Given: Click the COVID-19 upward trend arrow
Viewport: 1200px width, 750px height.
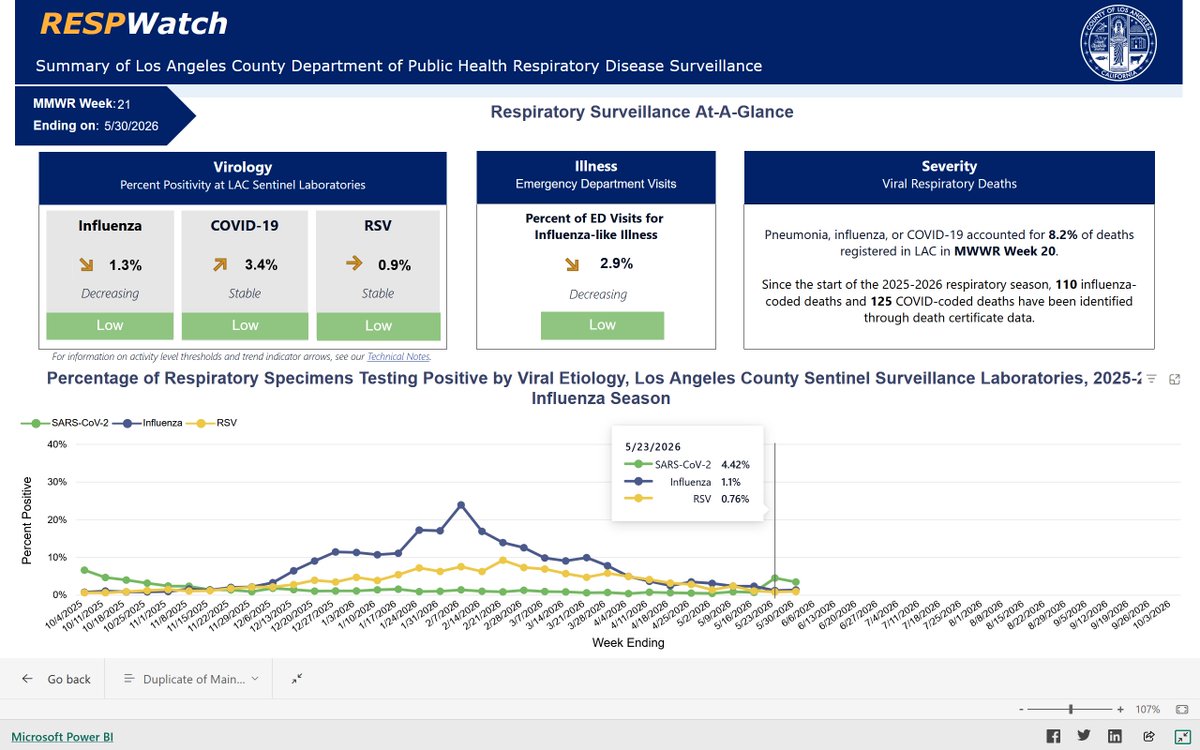Looking at the screenshot, I should point(219,265).
